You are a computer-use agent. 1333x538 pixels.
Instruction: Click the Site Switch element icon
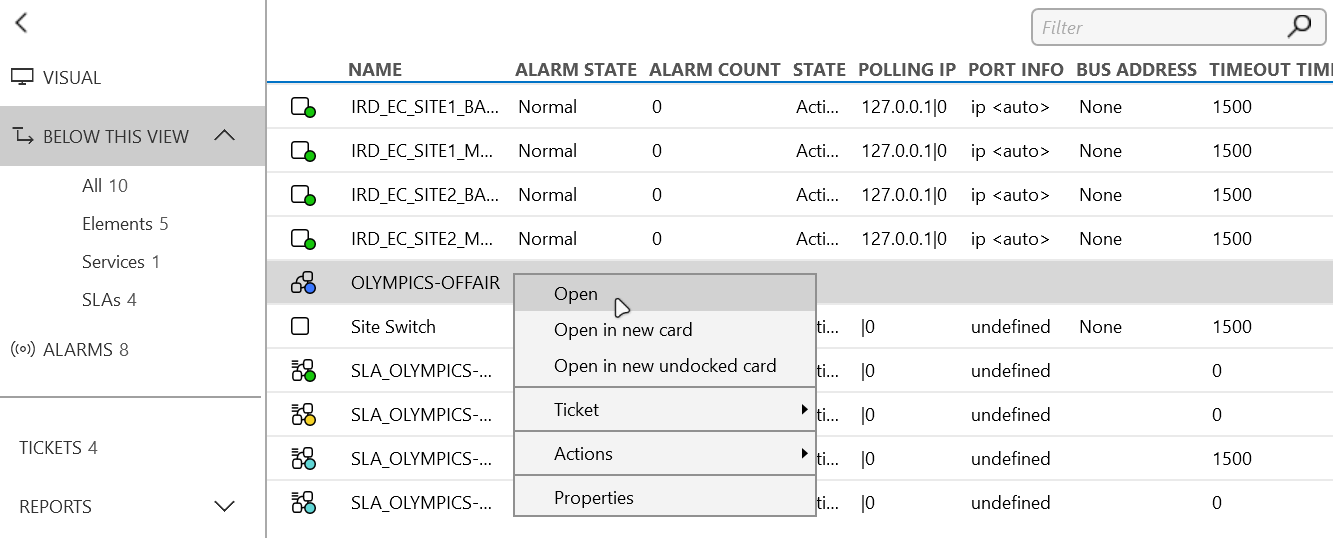[300, 327]
